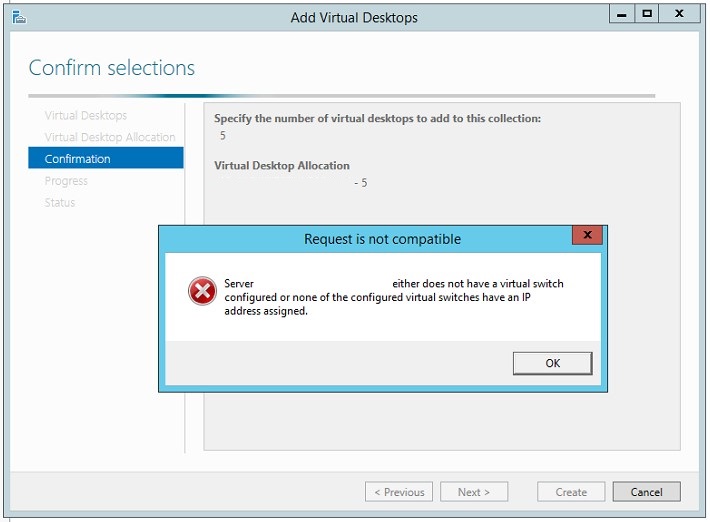The image size is (710, 522).
Task: Click the Add Virtual Desktops title text
Action: 354,17
